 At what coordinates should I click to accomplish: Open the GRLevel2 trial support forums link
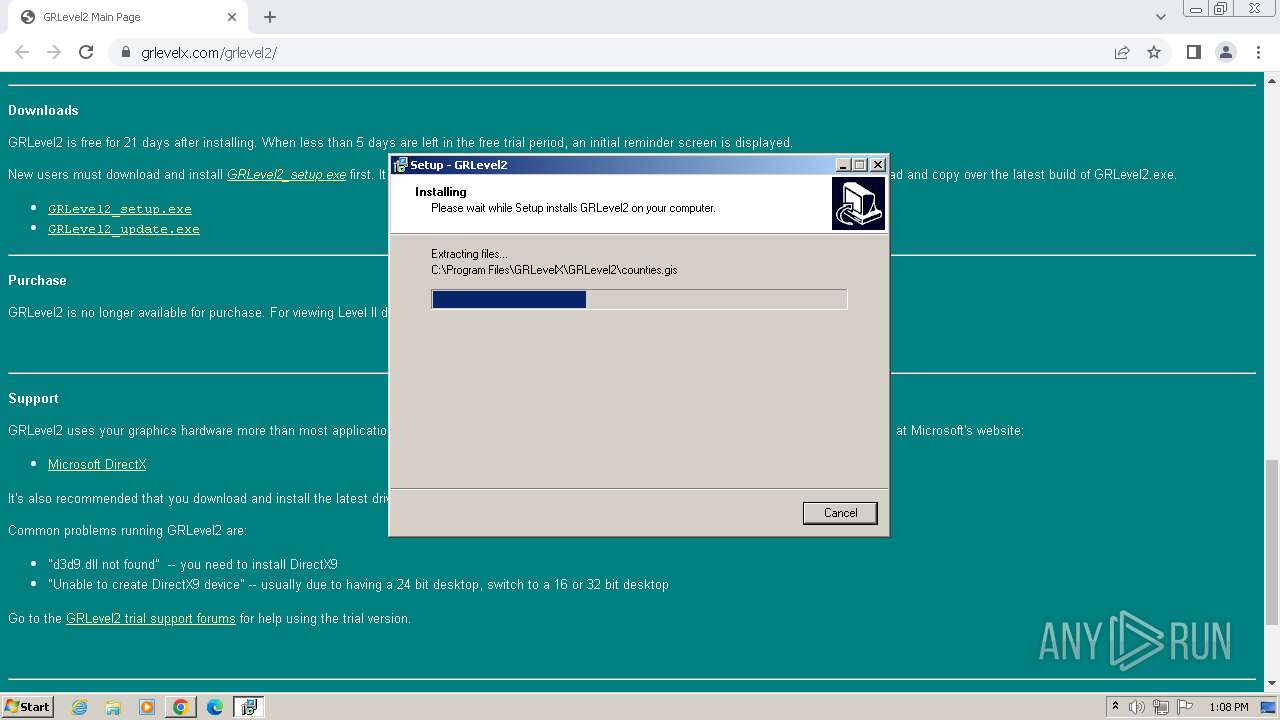pos(151,618)
